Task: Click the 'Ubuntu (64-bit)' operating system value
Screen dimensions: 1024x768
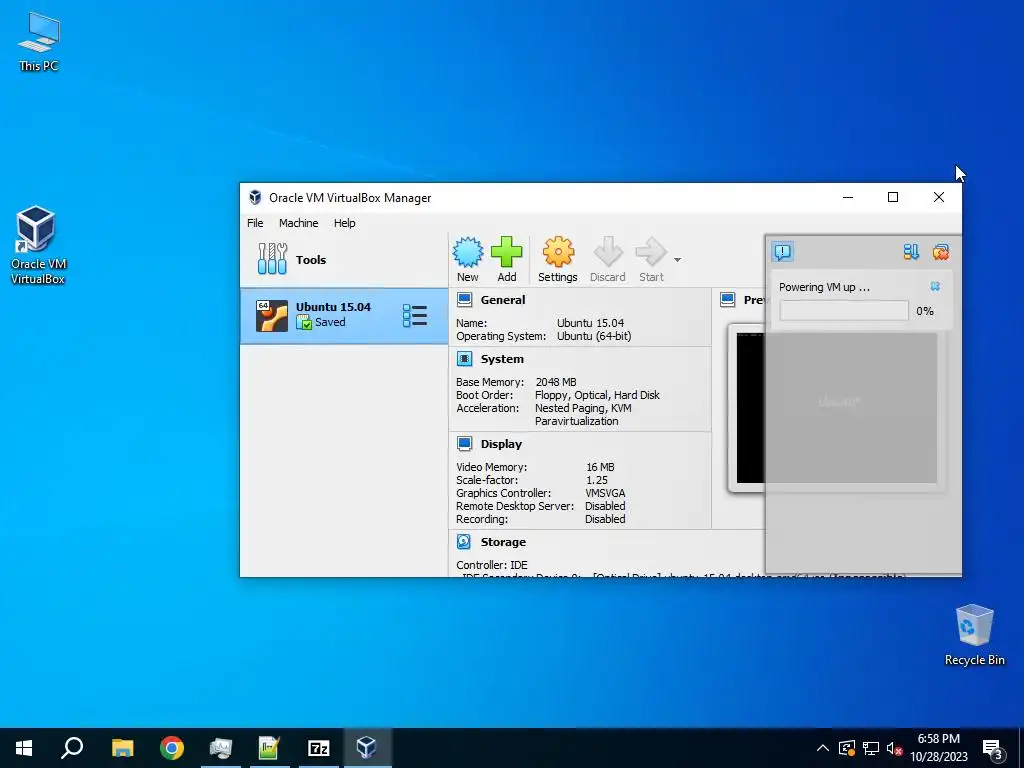Action: (594, 336)
